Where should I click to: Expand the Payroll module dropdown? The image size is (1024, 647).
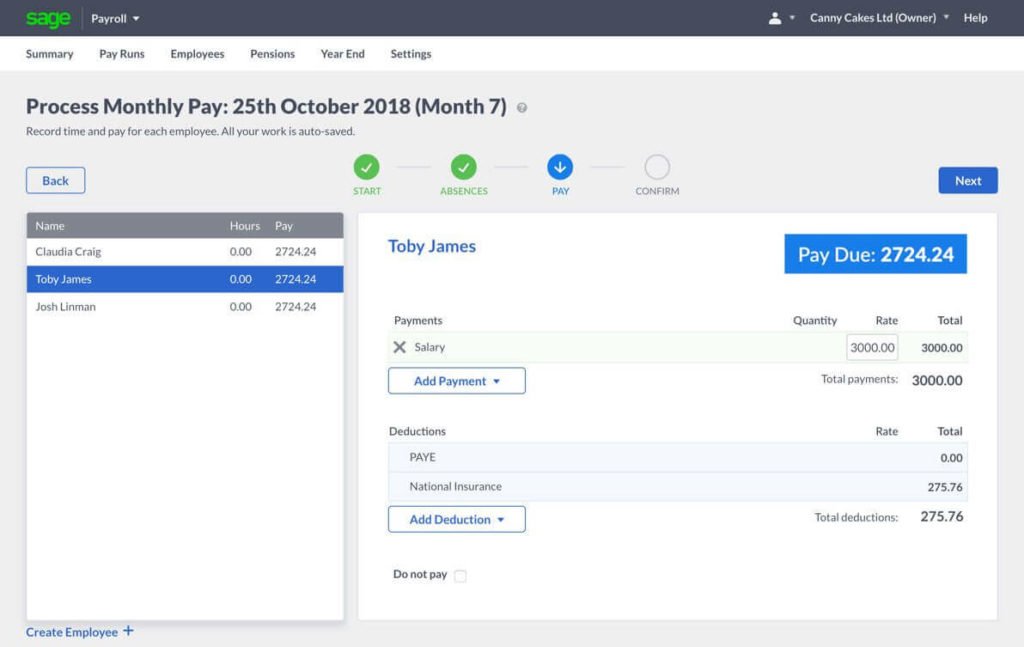point(115,18)
